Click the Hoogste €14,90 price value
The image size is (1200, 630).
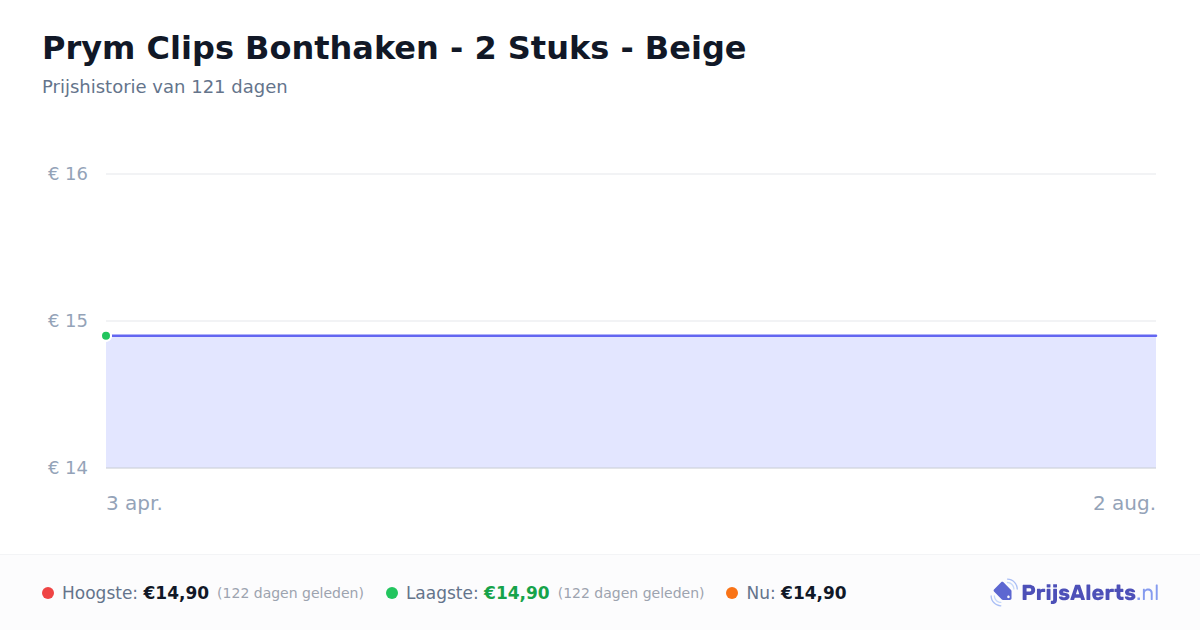(x=176, y=593)
